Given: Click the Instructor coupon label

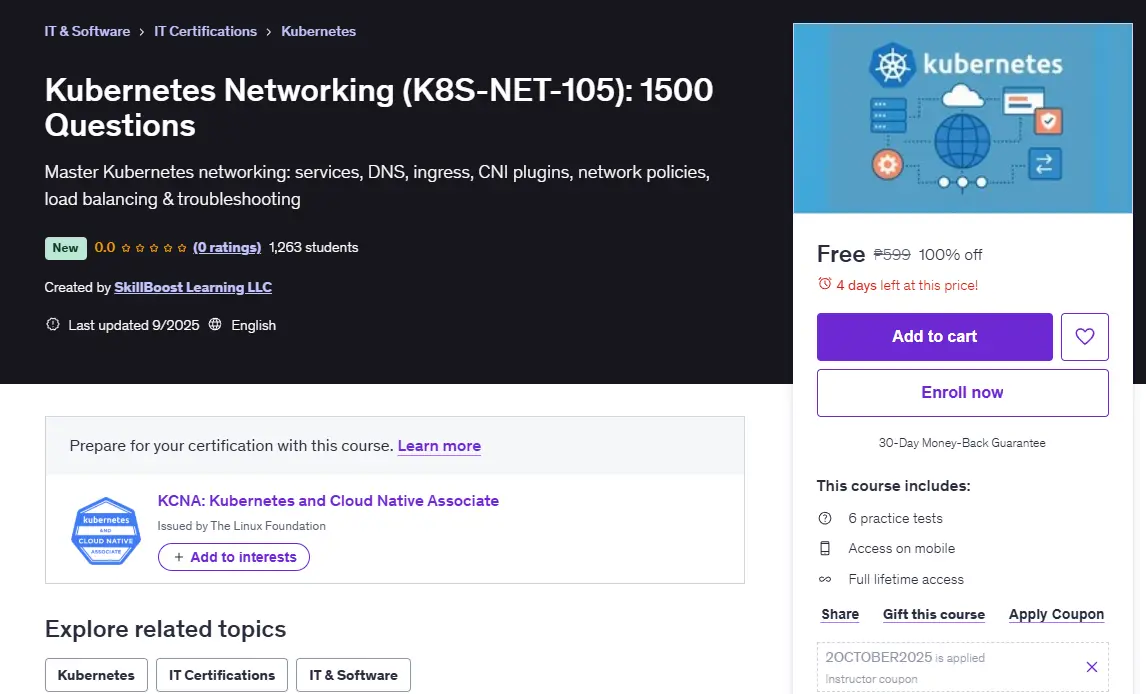Looking at the screenshot, I should point(871,679).
